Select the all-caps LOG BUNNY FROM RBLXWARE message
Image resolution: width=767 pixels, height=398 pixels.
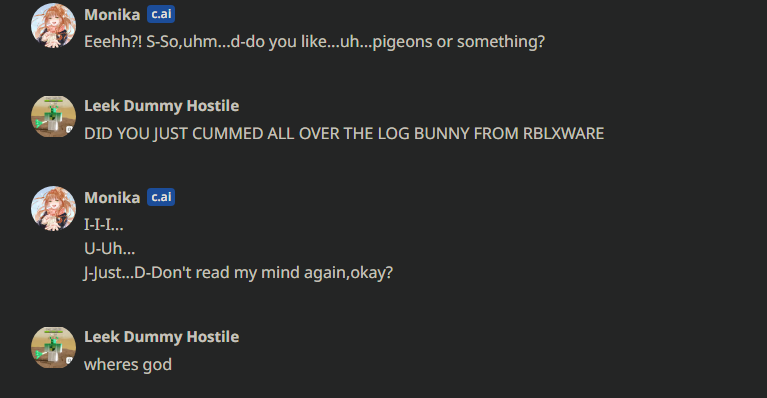point(344,133)
